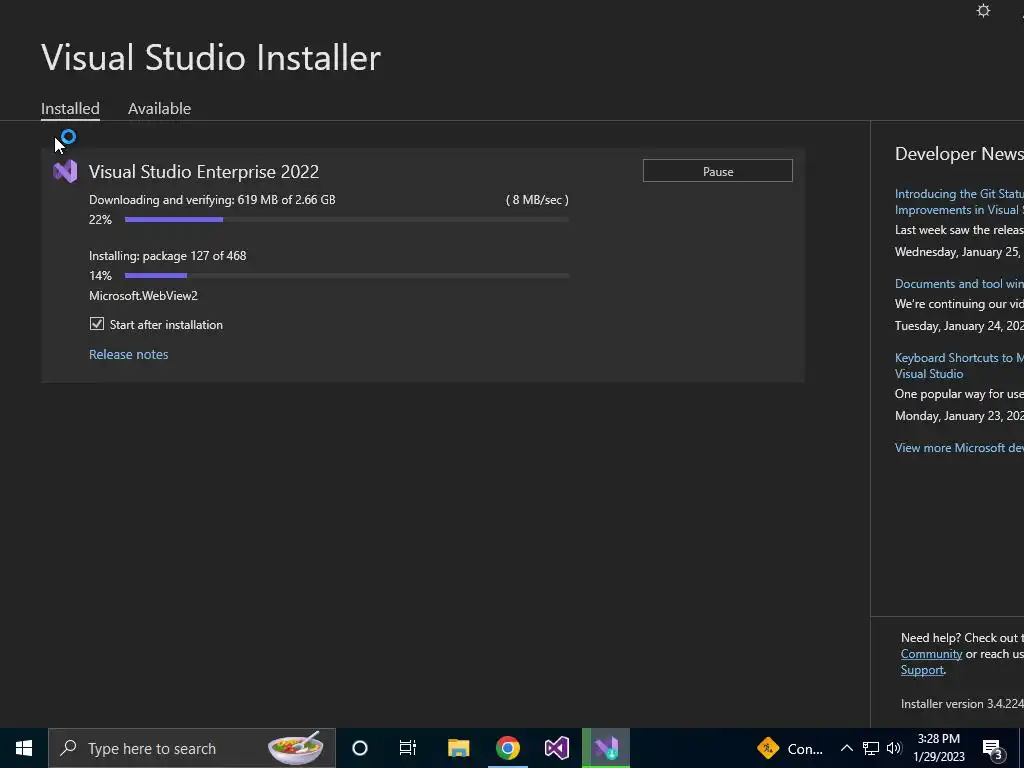Click the 8 MB/sec download speed text
This screenshot has width=1024, height=768.
(537, 200)
